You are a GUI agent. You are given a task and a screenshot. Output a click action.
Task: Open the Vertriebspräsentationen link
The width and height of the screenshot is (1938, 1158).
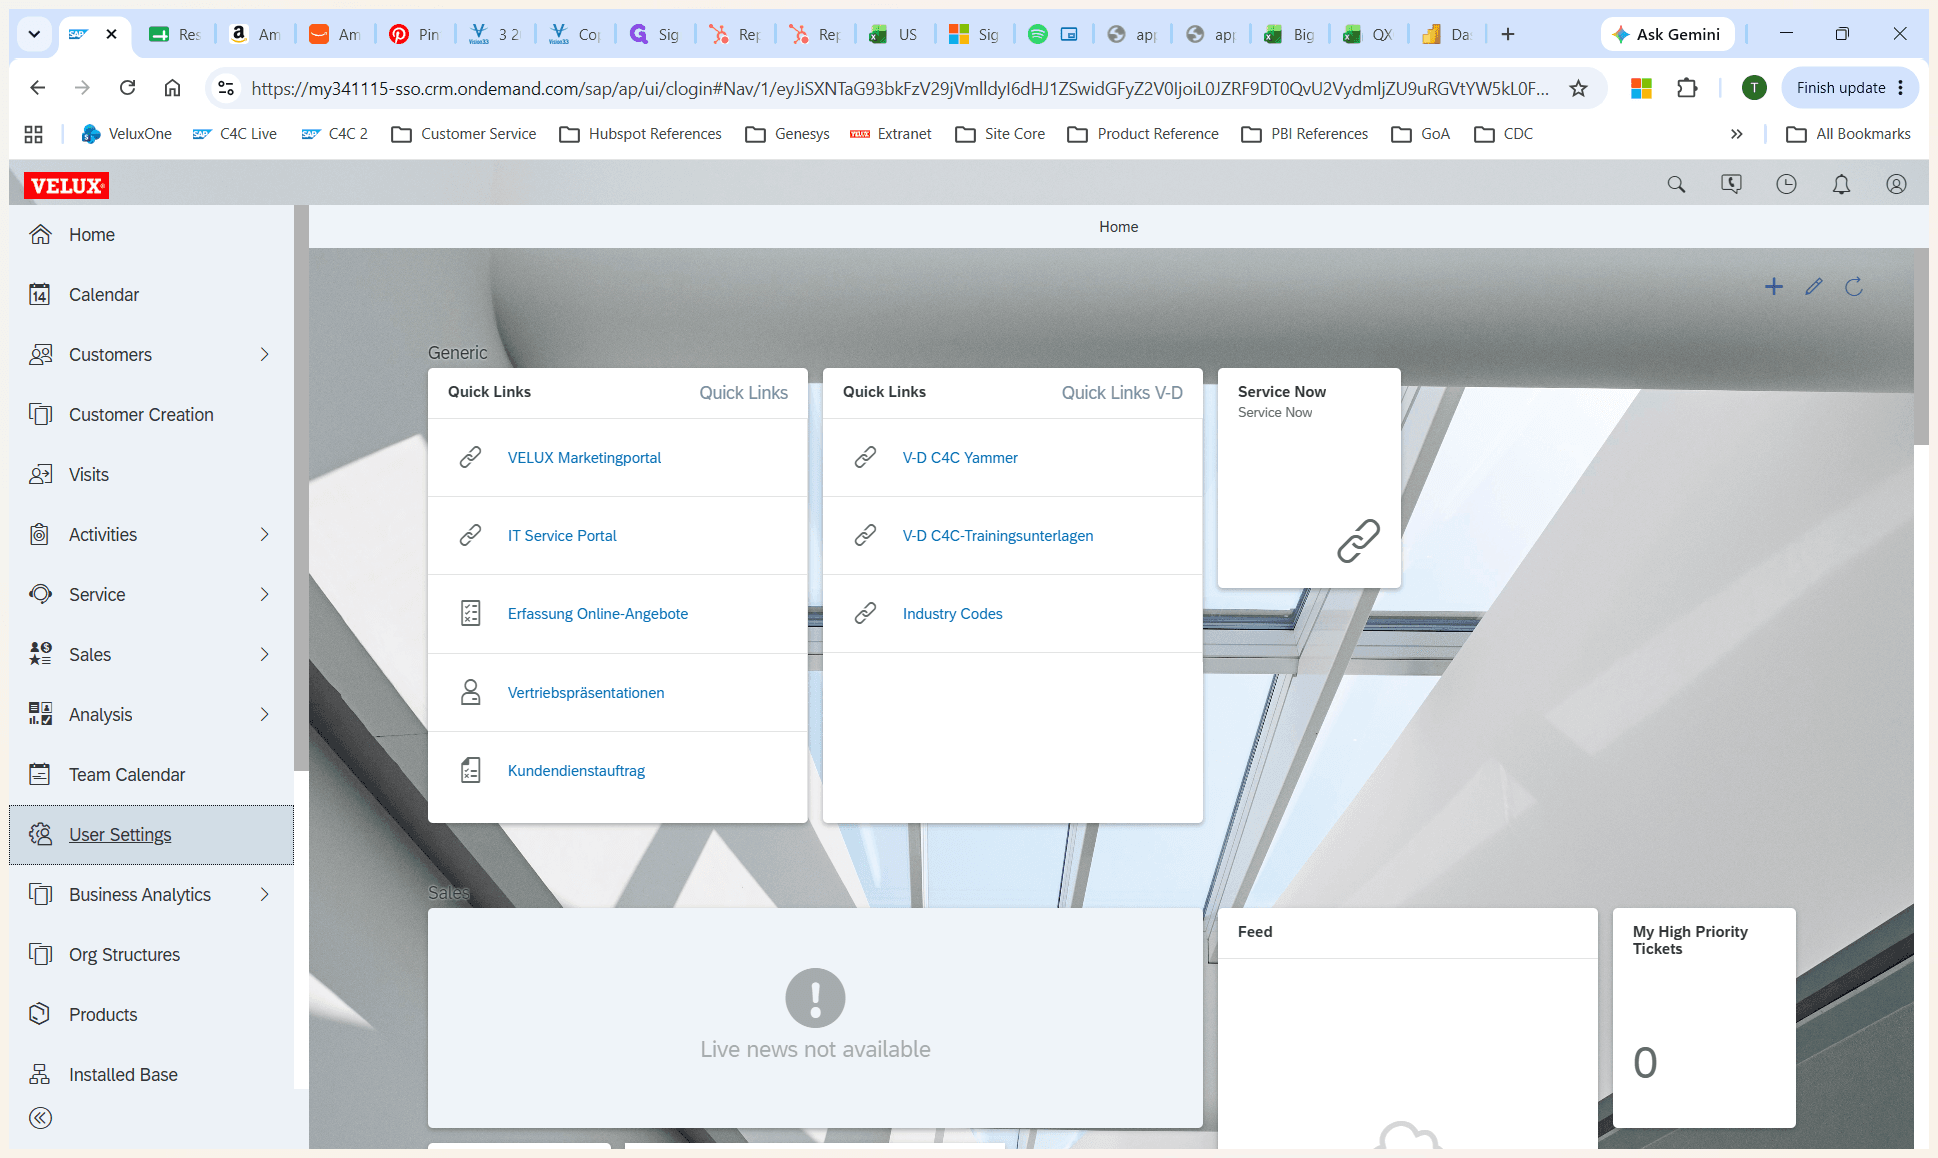tap(586, 693)
